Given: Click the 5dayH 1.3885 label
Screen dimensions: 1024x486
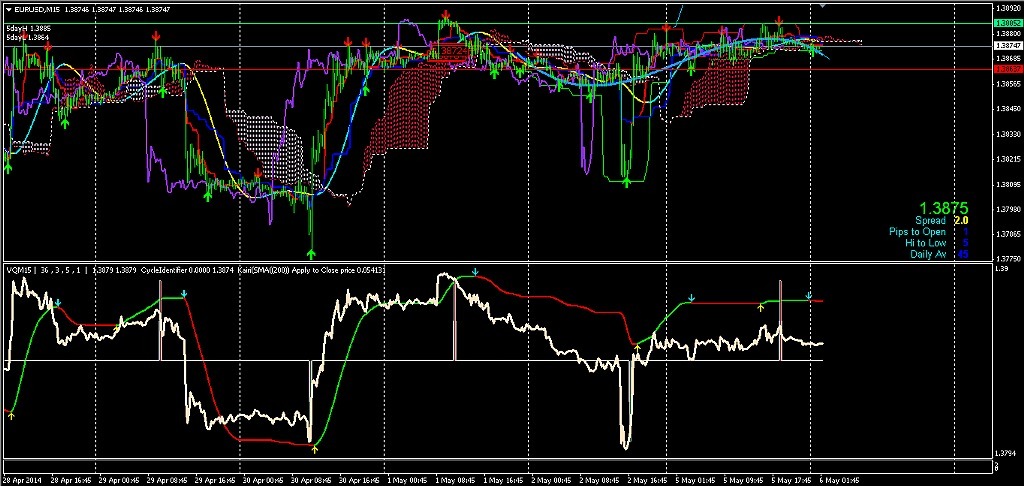Looking at the screenshot, I should (x=28, y=28).
